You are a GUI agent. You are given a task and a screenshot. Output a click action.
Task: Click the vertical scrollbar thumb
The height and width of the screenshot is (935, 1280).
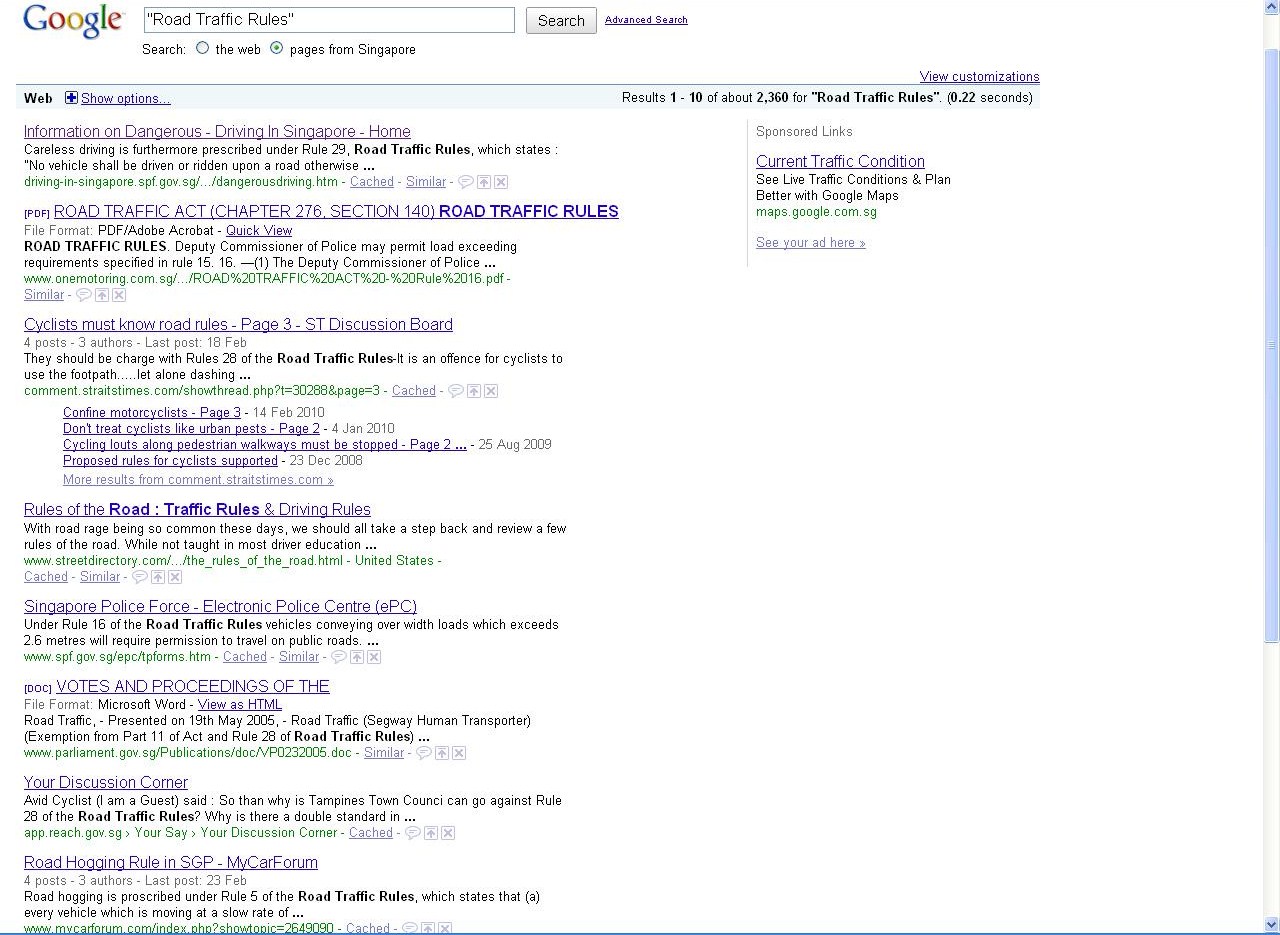pyautogui.click(x=1271, y=345)
